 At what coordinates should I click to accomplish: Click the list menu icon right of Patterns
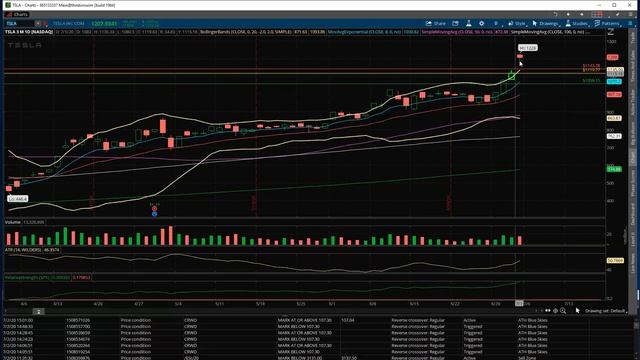(630, 24)
